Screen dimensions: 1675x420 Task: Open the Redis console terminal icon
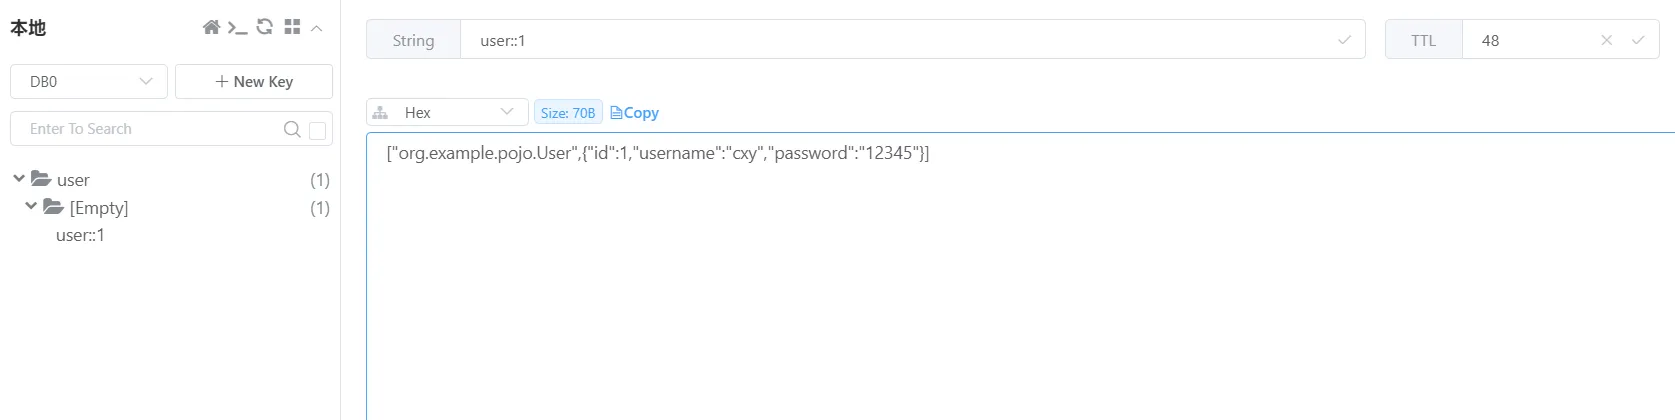click(x=237, y=27)
